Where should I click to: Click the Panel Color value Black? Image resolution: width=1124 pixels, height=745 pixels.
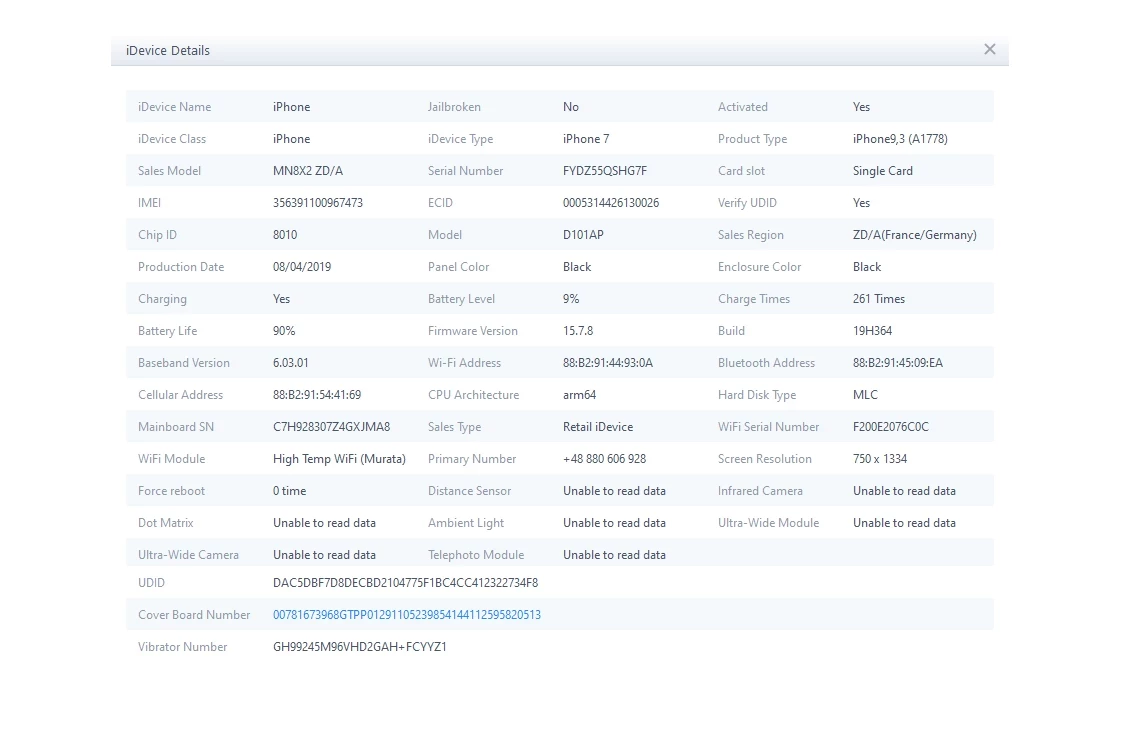coord(577,267)
